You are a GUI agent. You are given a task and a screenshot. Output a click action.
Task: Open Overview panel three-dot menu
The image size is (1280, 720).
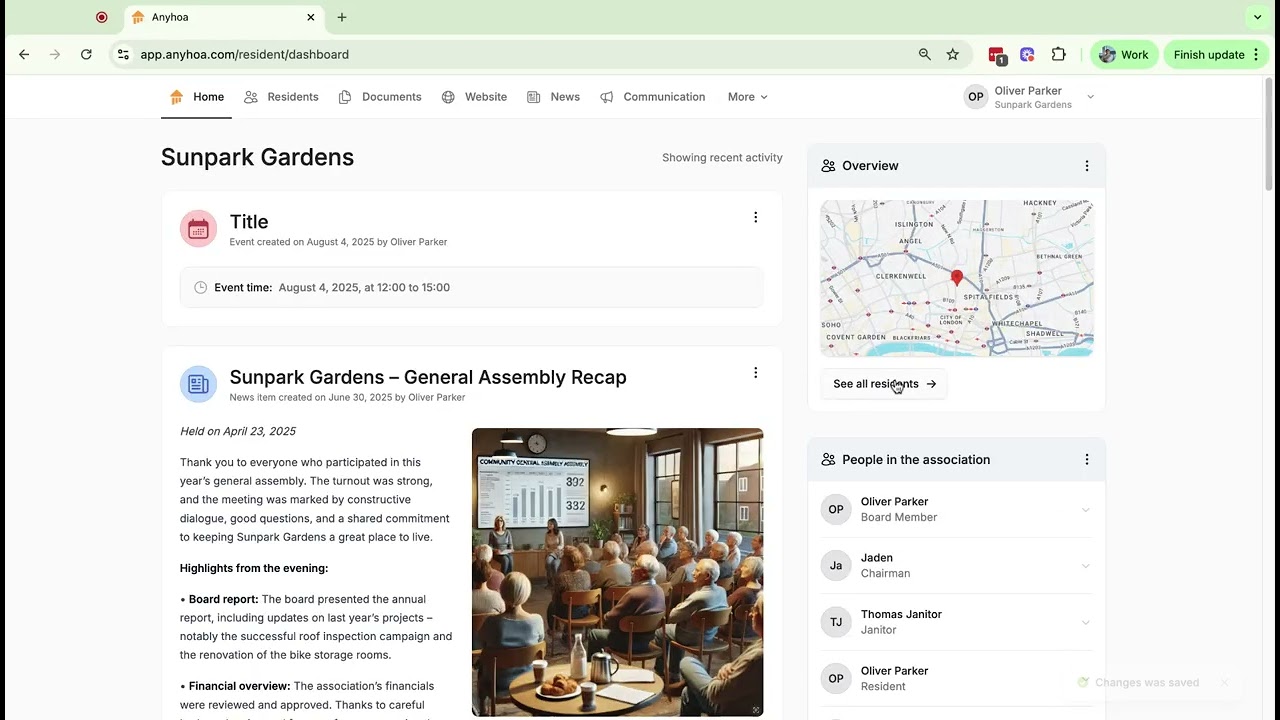1087,166
